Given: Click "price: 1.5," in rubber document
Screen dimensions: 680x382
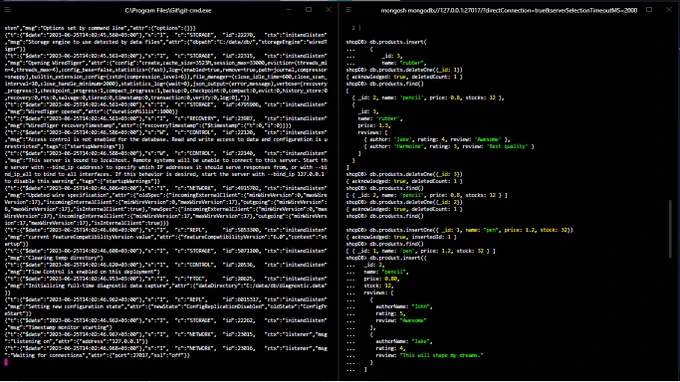Looking at the screenshot, I should [x=374, y=125].
